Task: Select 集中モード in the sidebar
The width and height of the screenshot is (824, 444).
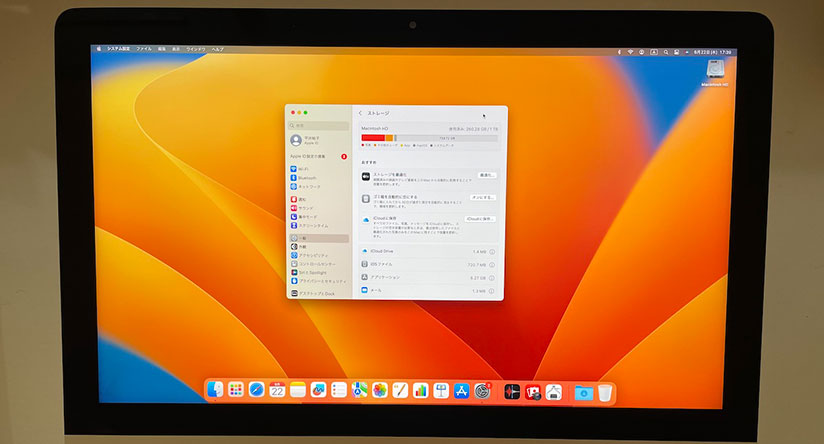Action: [318, 217]
